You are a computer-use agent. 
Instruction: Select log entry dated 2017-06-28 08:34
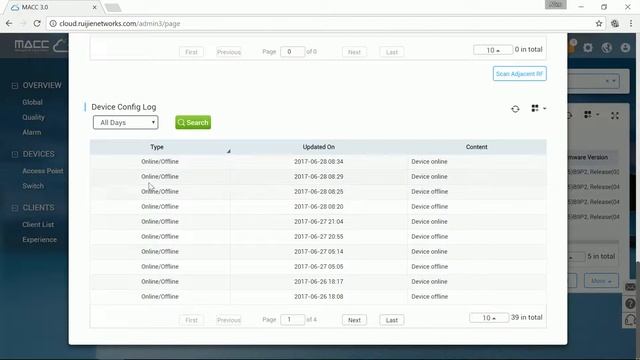point(318,162)
